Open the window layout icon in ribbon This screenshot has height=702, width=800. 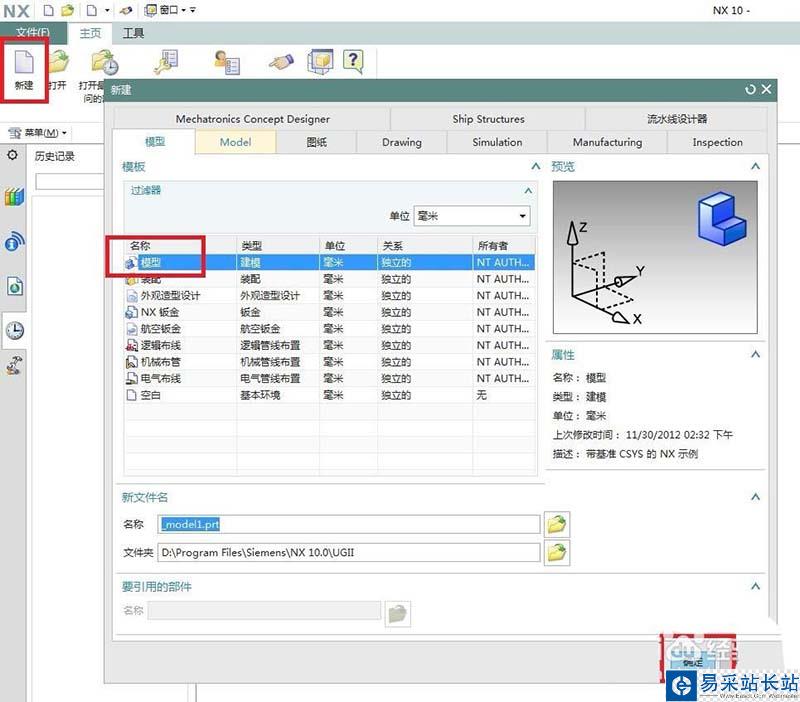pos(320,62)
